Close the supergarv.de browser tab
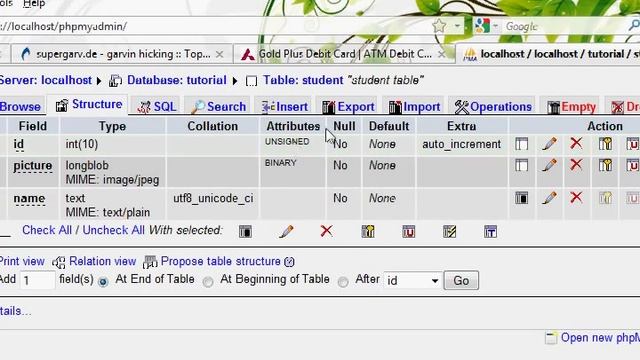The width and height of the screenshot is (640, 360). (x=220, y=54)
